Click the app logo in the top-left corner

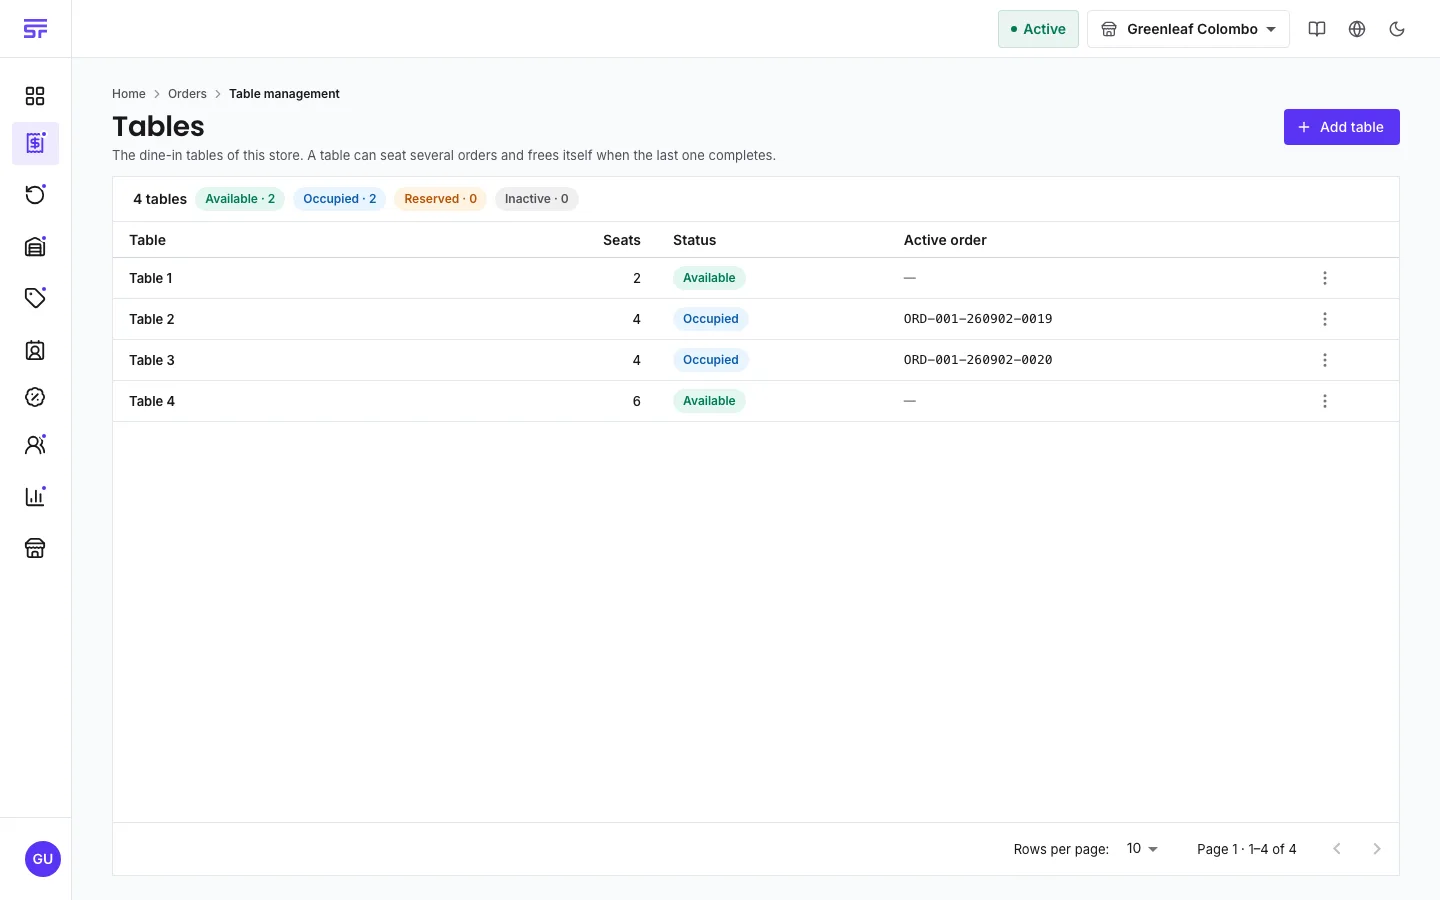35,29
